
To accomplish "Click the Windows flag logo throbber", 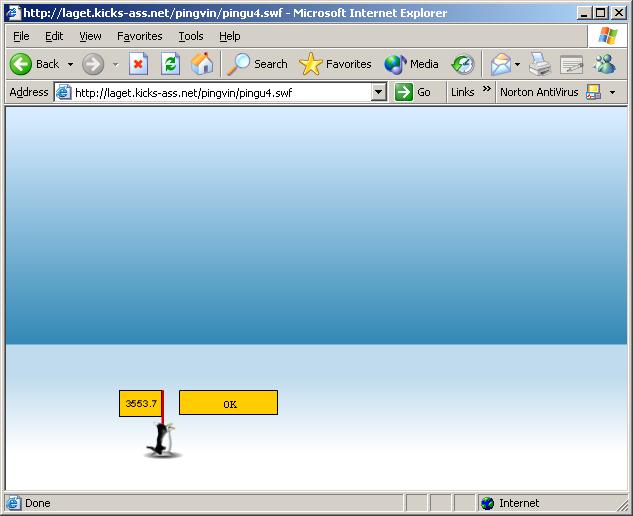I will pos(607,36).
